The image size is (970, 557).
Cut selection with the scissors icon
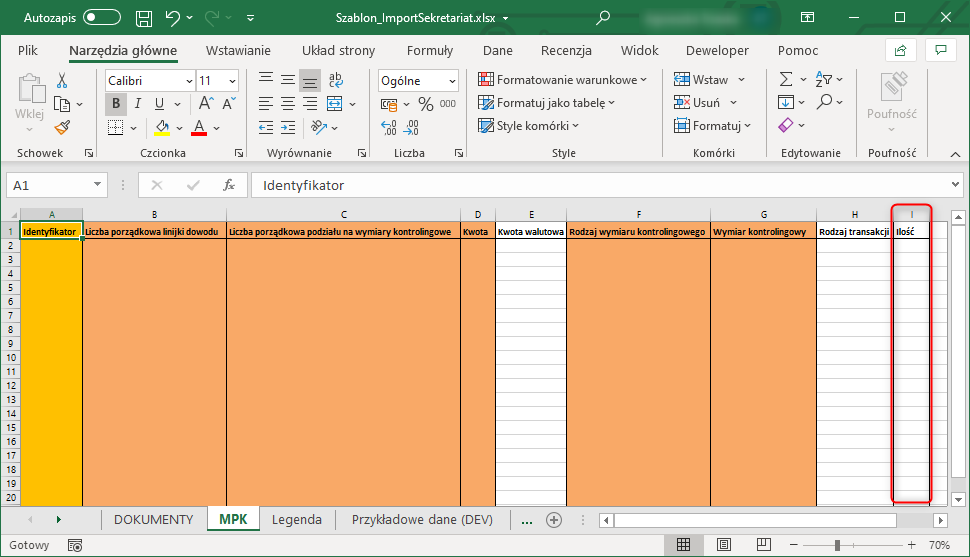pos(62,80)
